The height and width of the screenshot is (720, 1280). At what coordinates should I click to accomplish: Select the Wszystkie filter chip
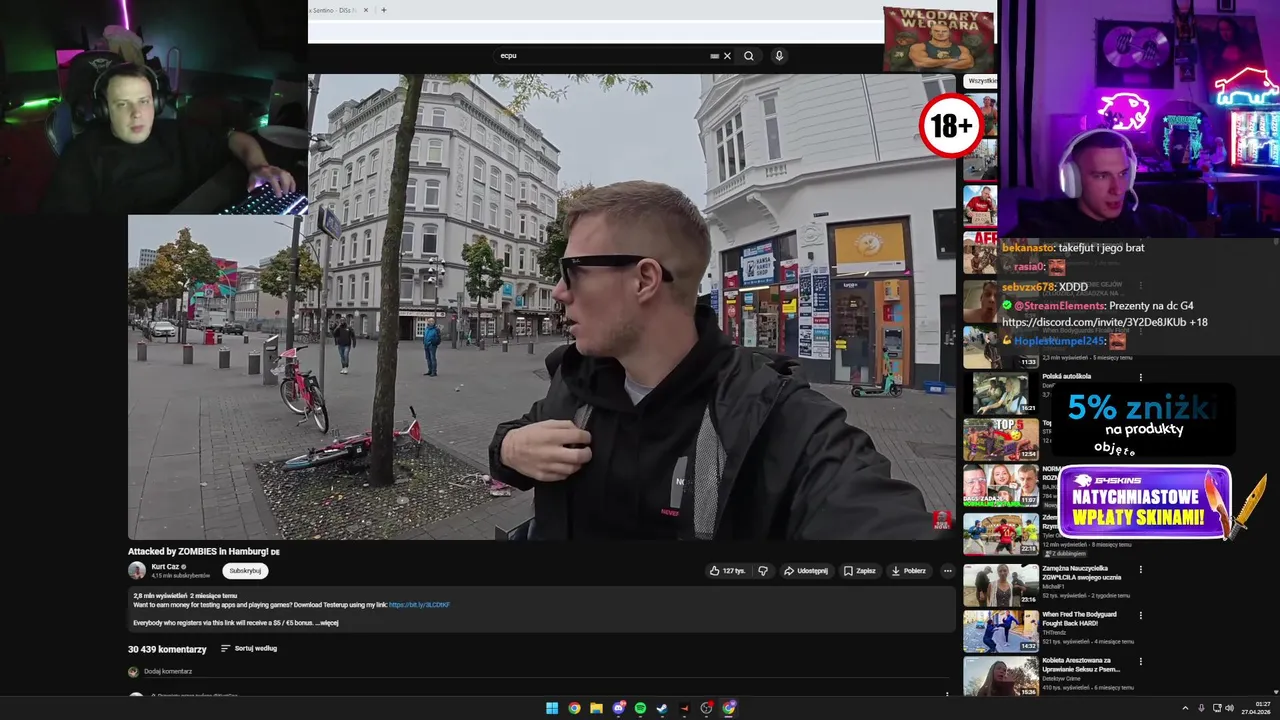(x=982, y=81)
